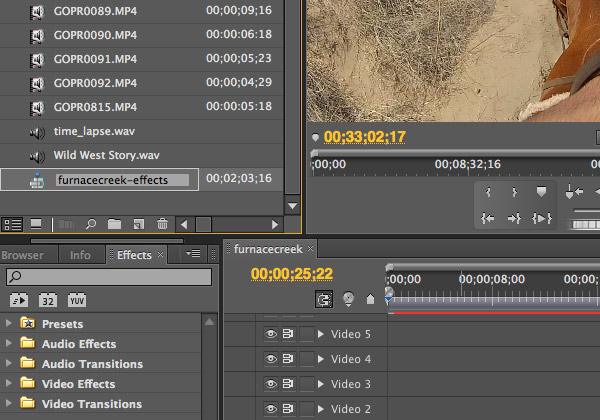
Task: Expand the Presets folder
Action: (x=8, y=324)
